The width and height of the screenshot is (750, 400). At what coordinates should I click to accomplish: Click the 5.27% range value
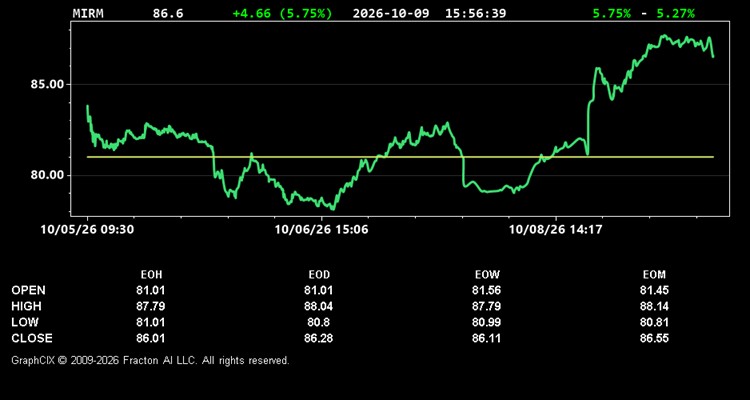[x=675, y=13]
